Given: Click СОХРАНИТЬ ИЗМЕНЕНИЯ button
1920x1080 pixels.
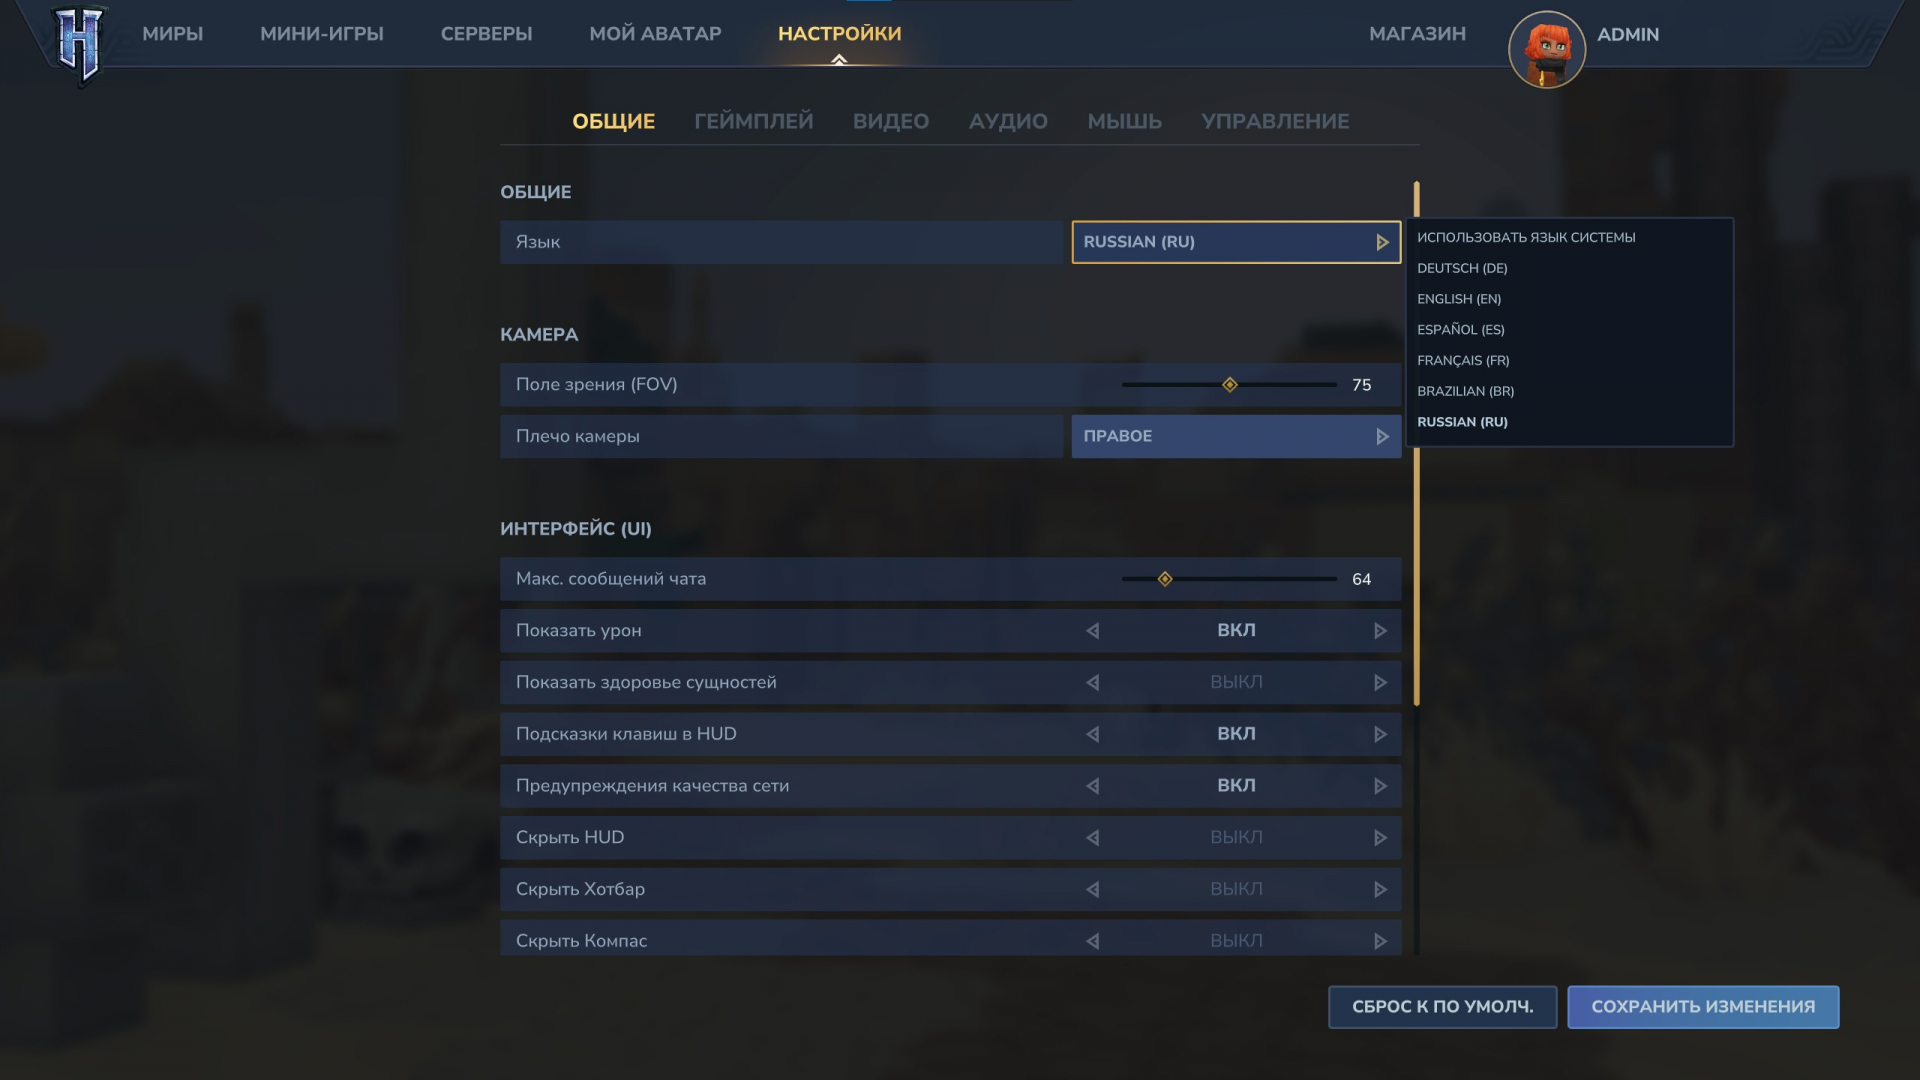Looking at the screenshot, I should [x=1702, y=1007].
